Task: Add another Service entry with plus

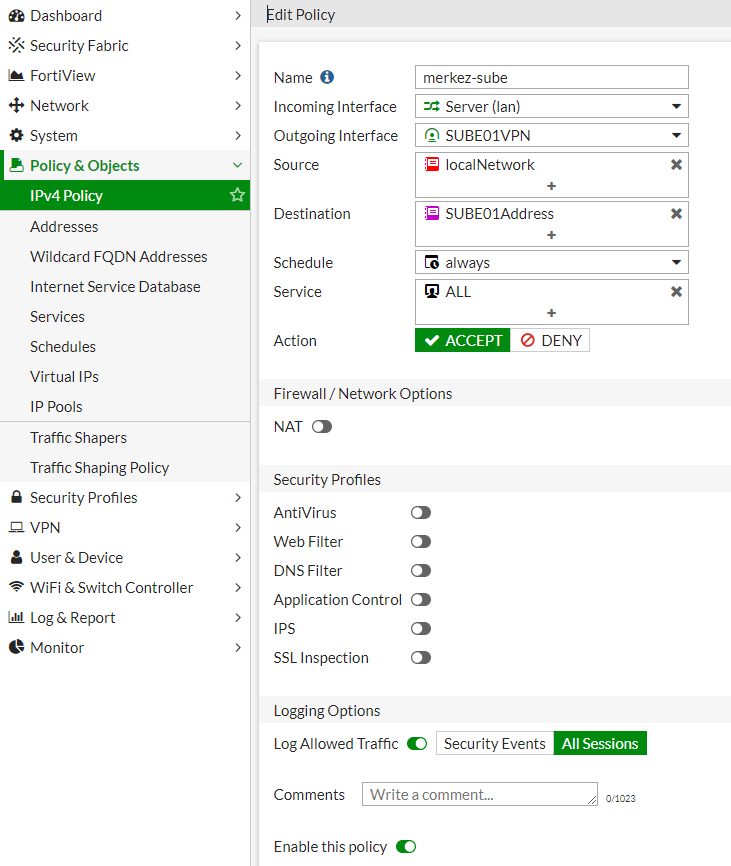Action: tap(551, 313)
